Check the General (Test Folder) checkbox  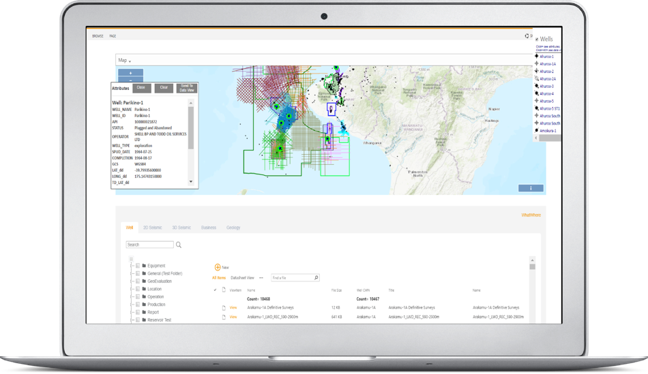pos(138,274)
